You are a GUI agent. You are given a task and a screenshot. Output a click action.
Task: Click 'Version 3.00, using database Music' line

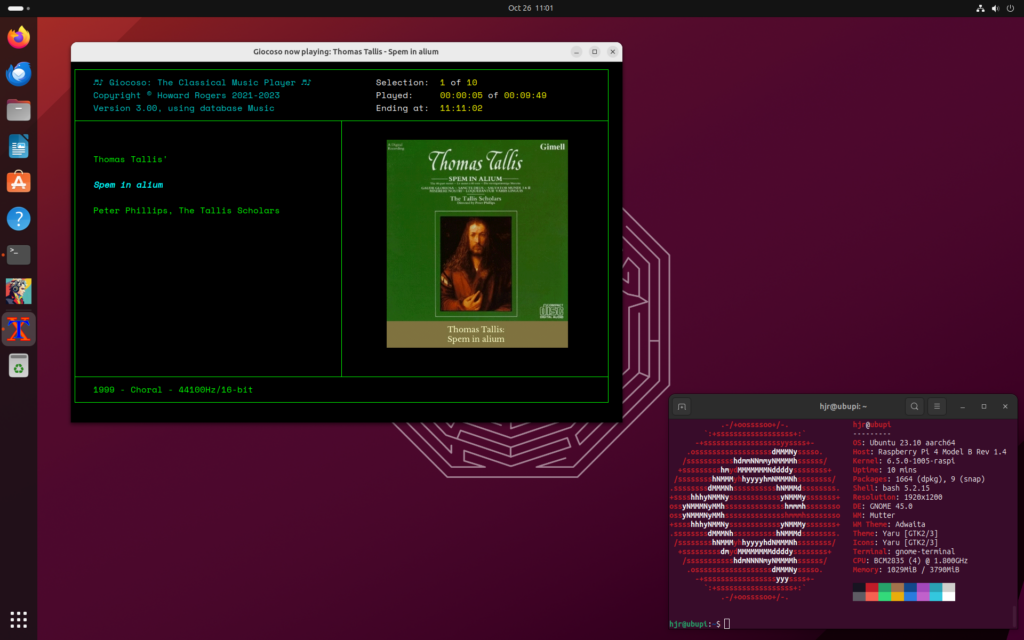[x=184, y=108]
